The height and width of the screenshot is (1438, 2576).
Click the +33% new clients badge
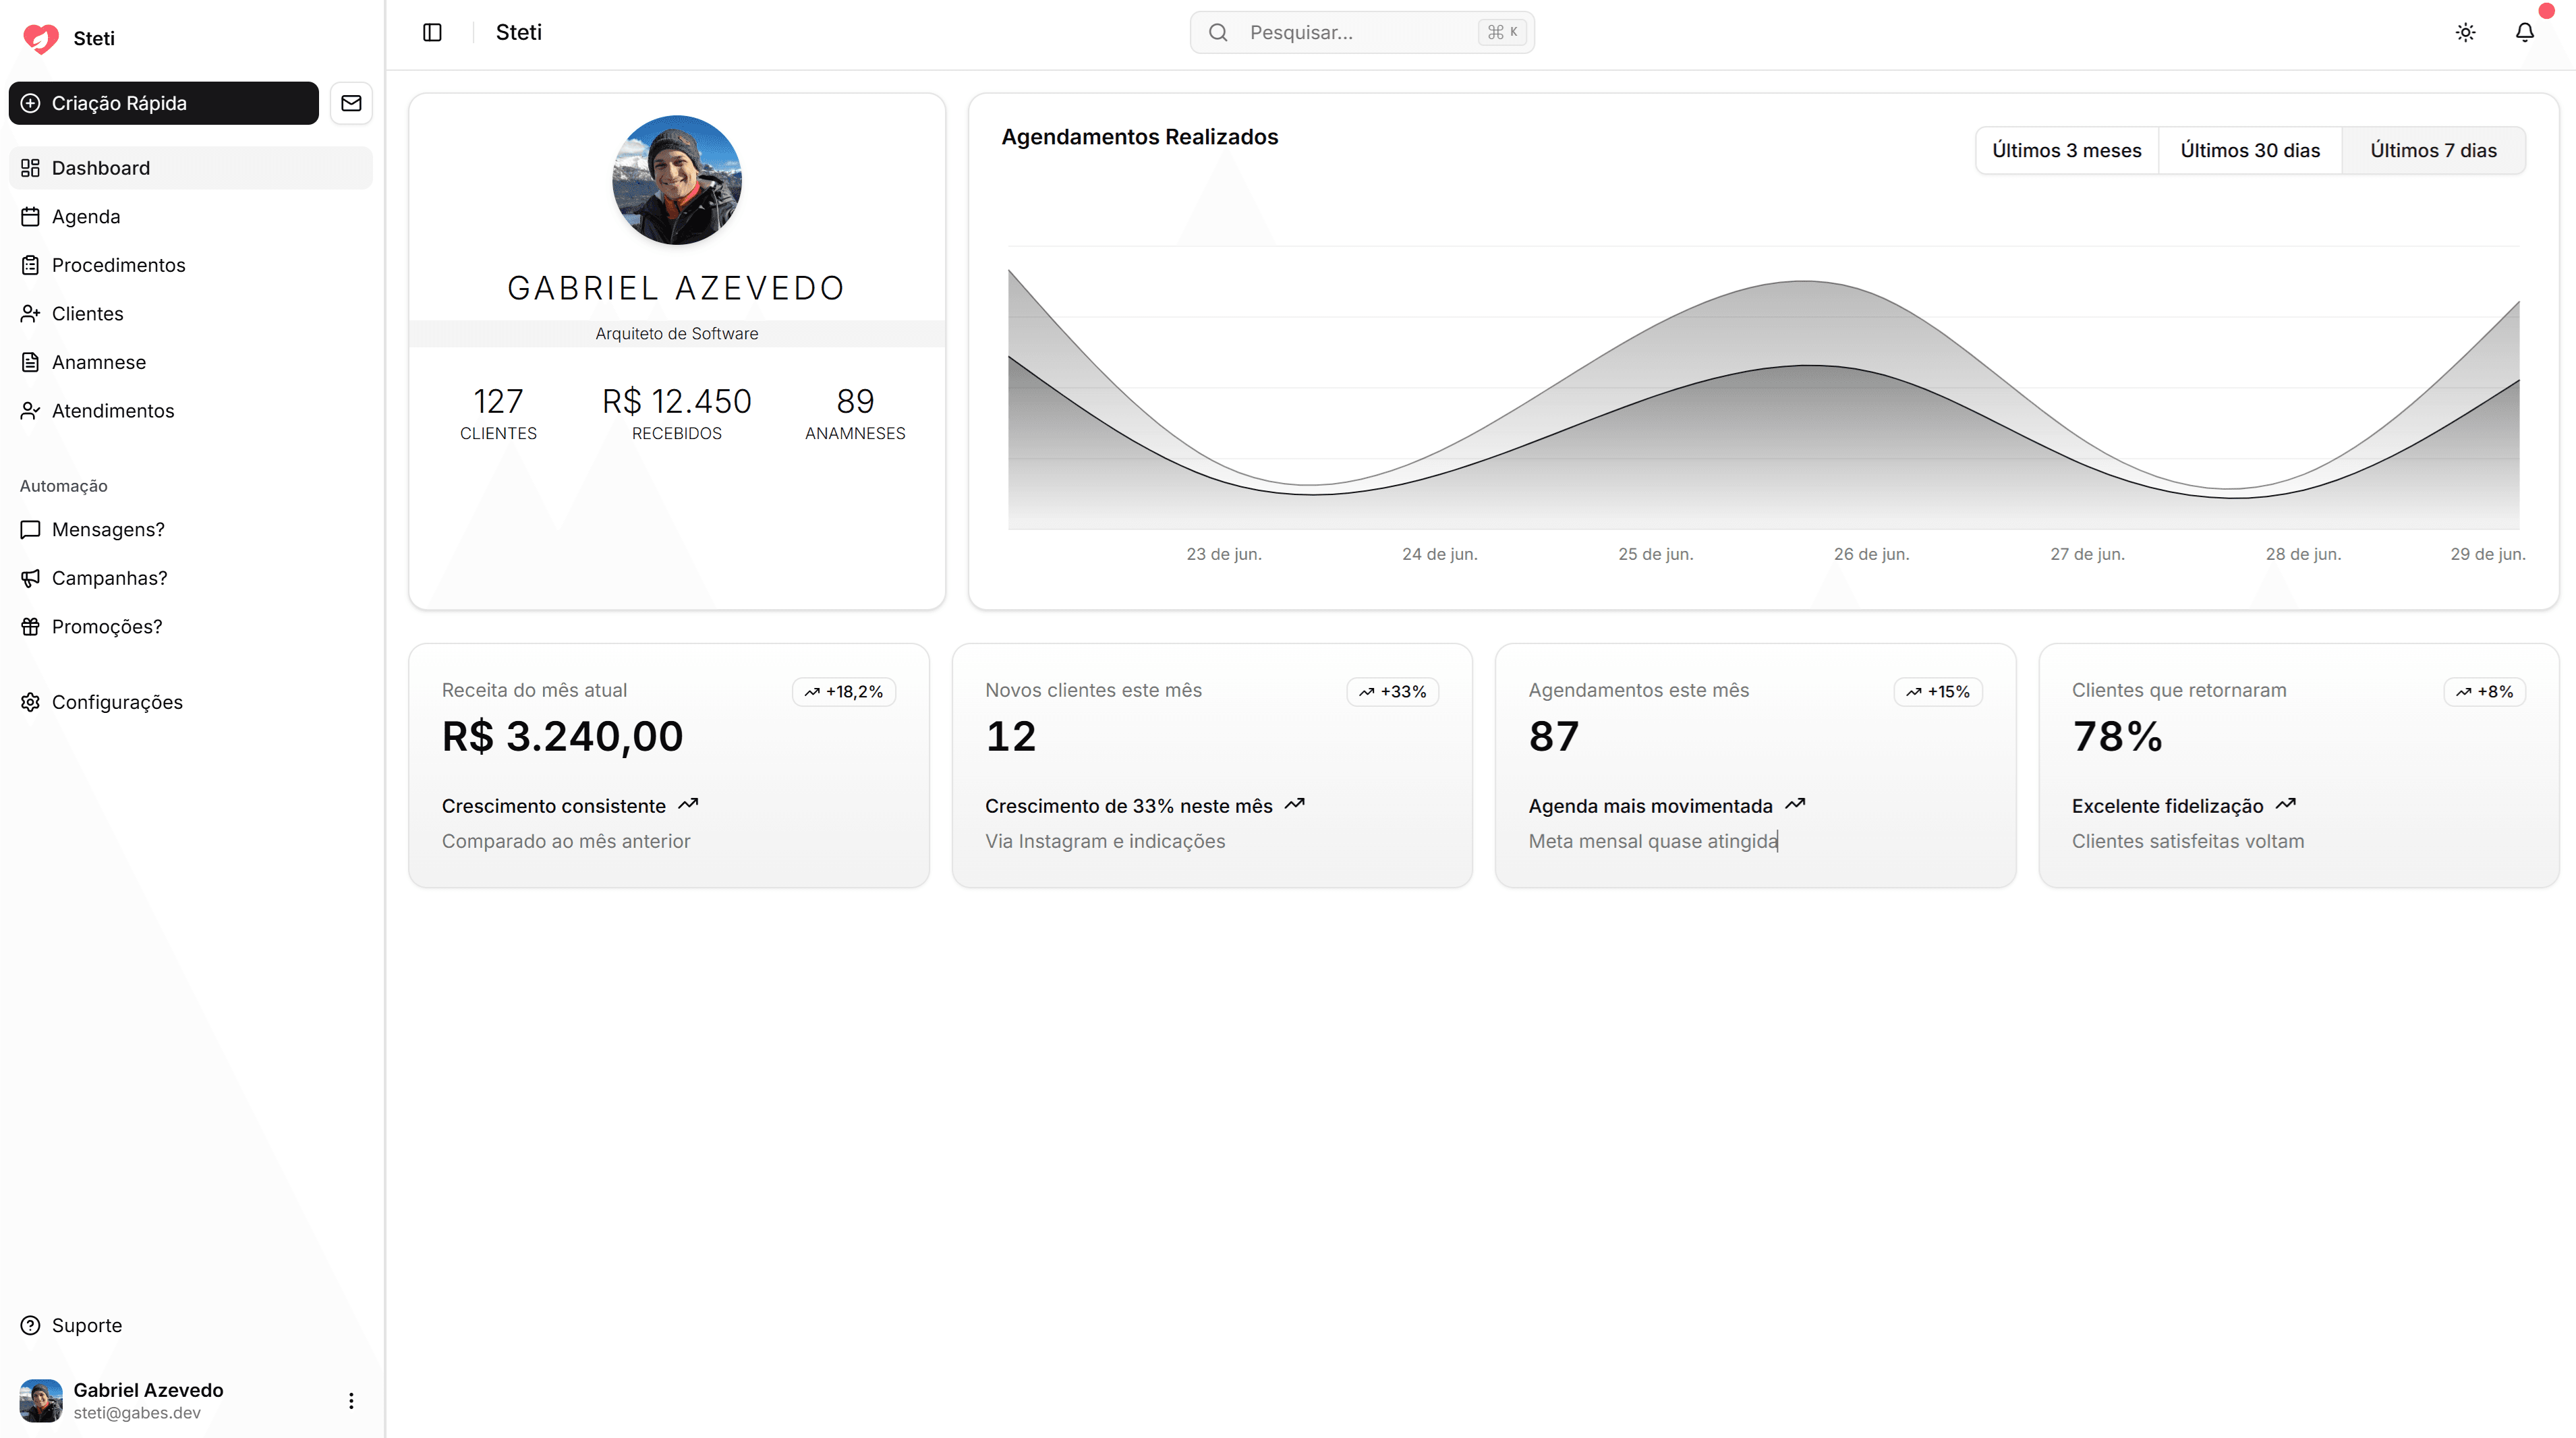tap(1393, 691)
